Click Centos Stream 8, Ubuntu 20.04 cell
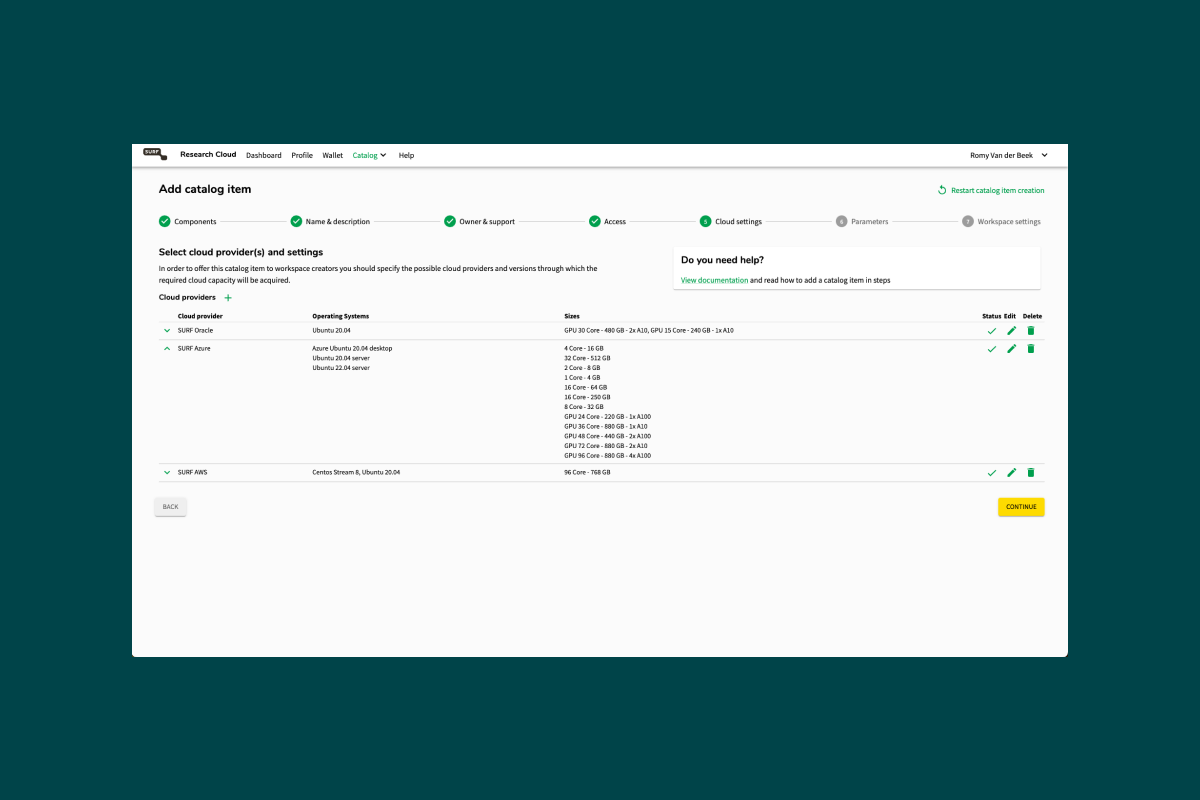This screenshot has width=1200, height=800. (x=356, y=472)
